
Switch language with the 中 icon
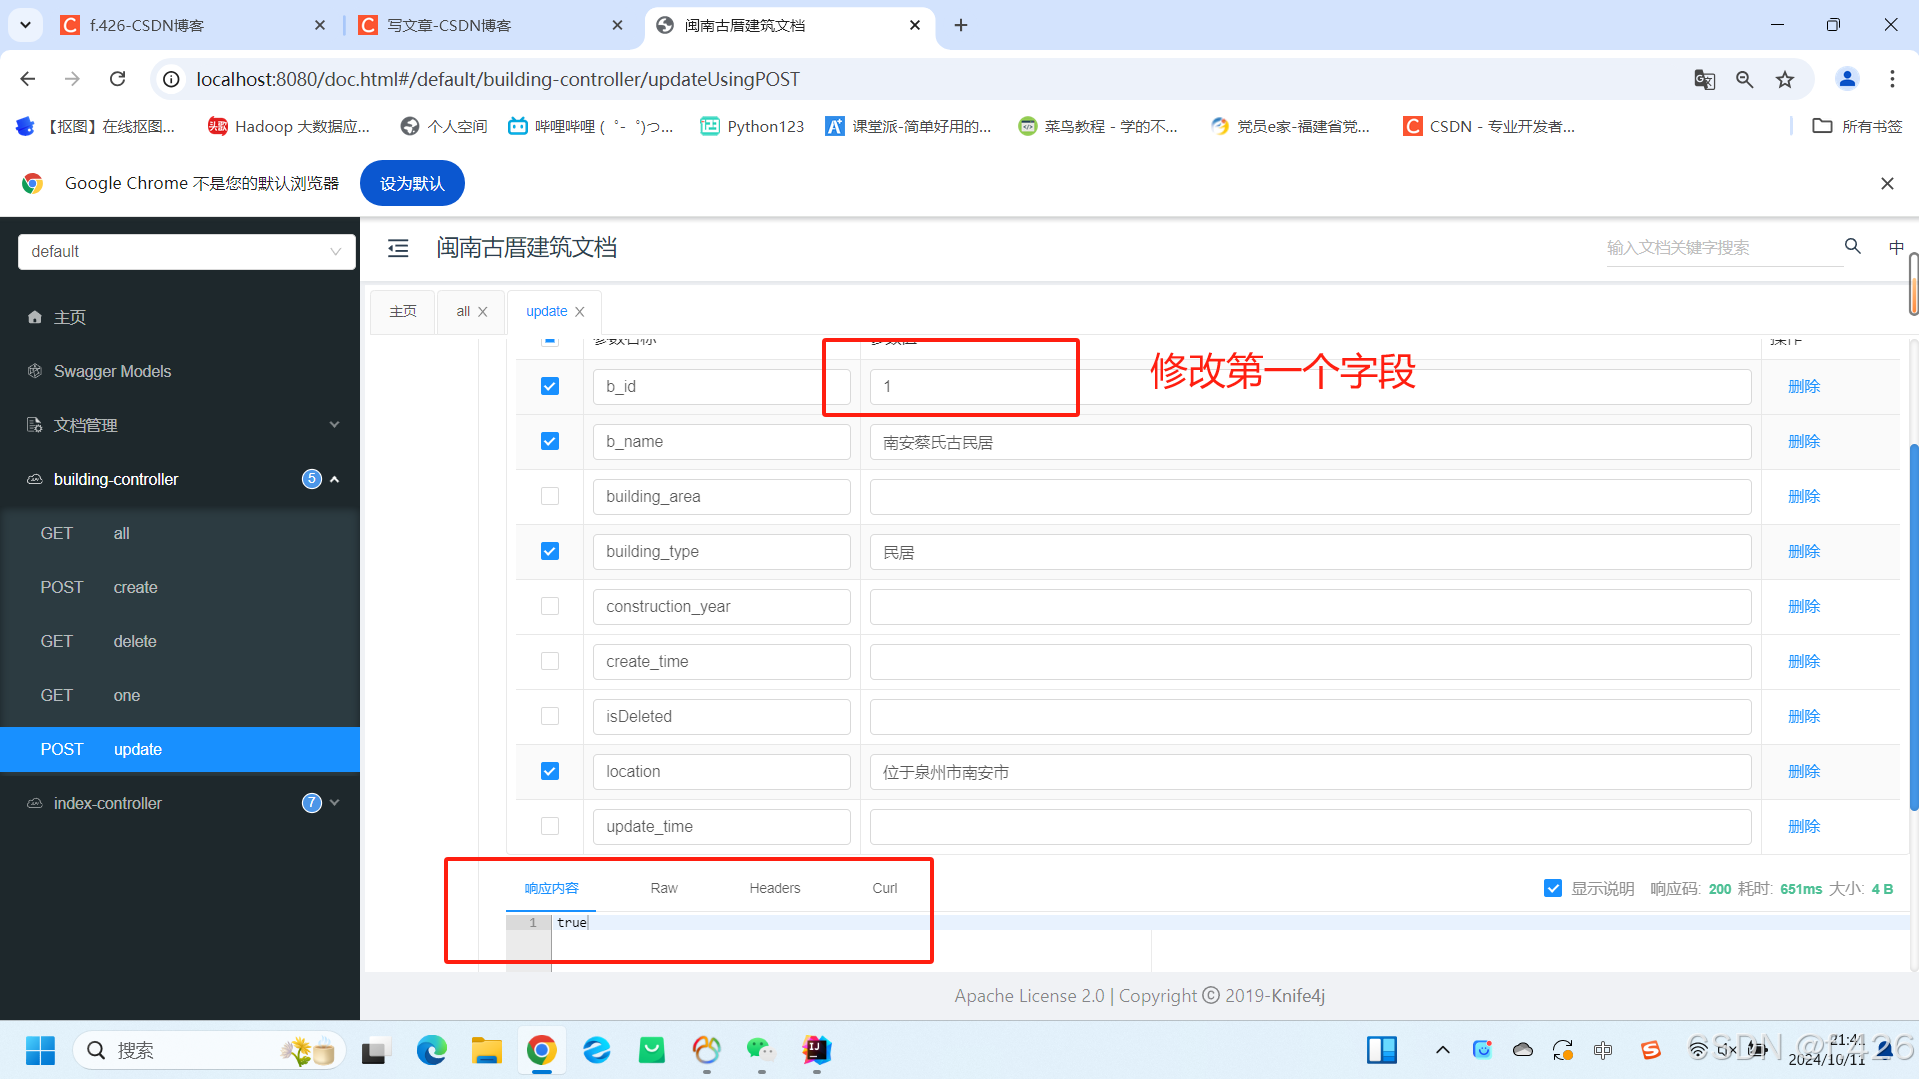click(1896, 247)
